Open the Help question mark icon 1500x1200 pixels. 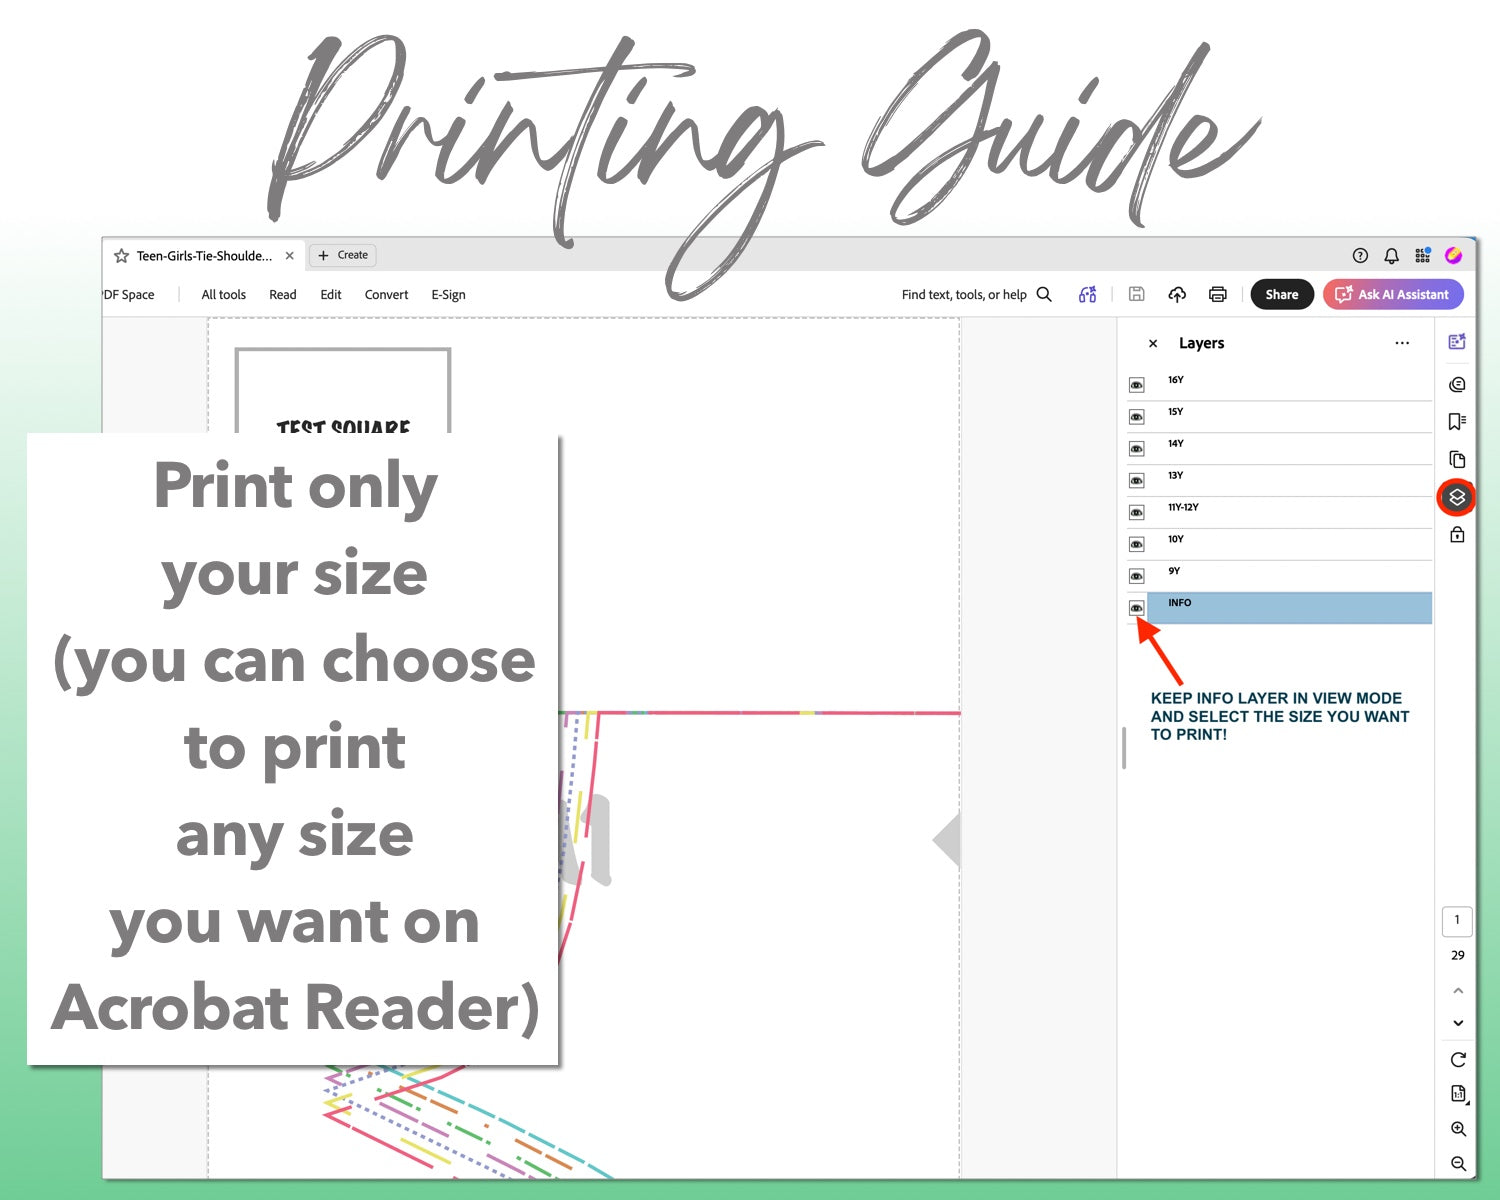pyautogui.click(x=1360, y=256)
